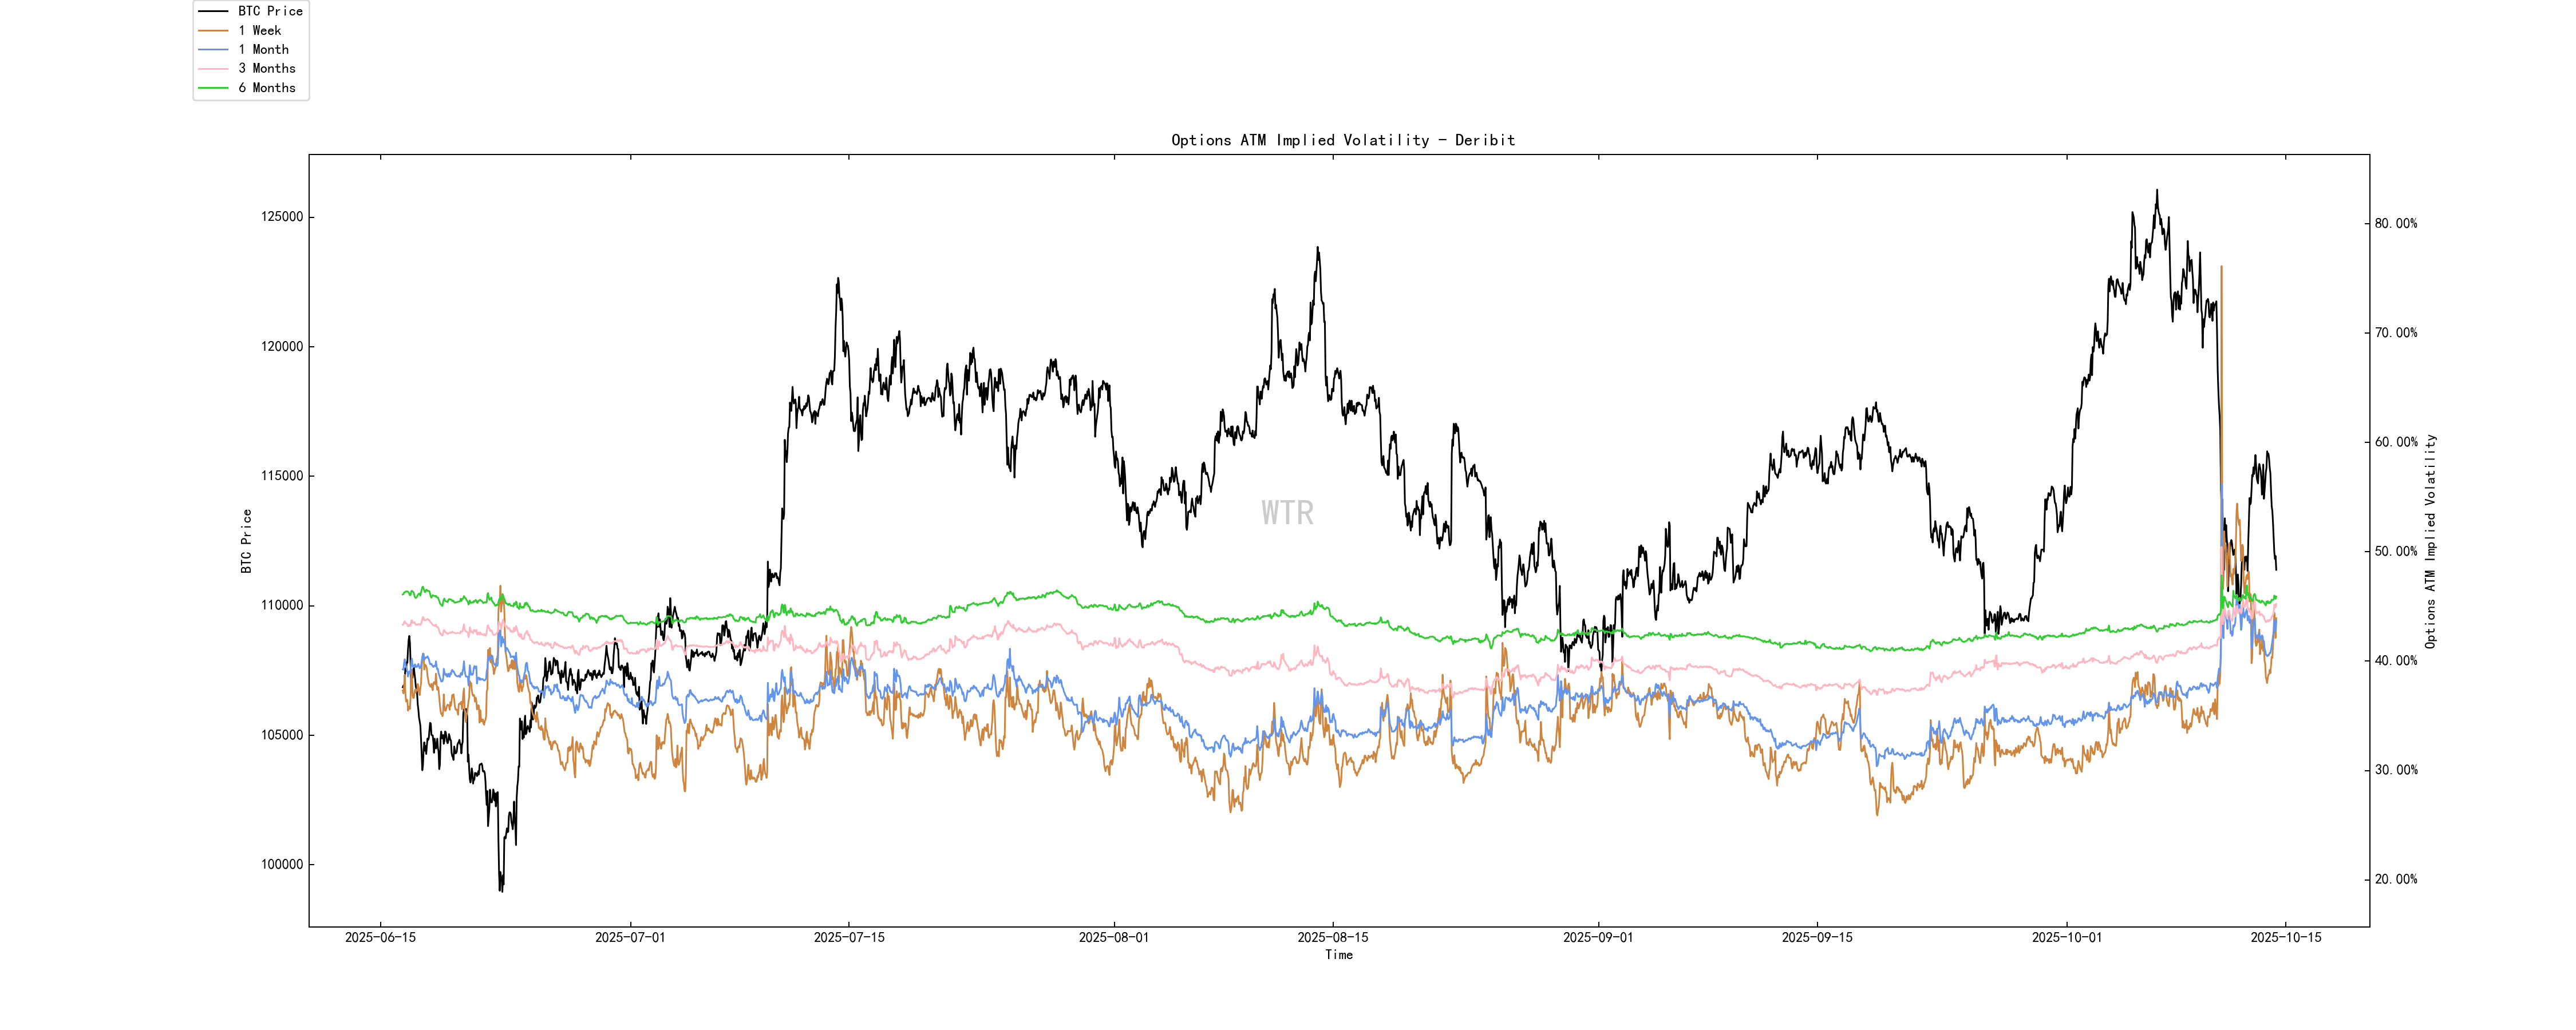
Task: Click the green 6 Months legend line swatch
Action: click(x=213, y=88)
